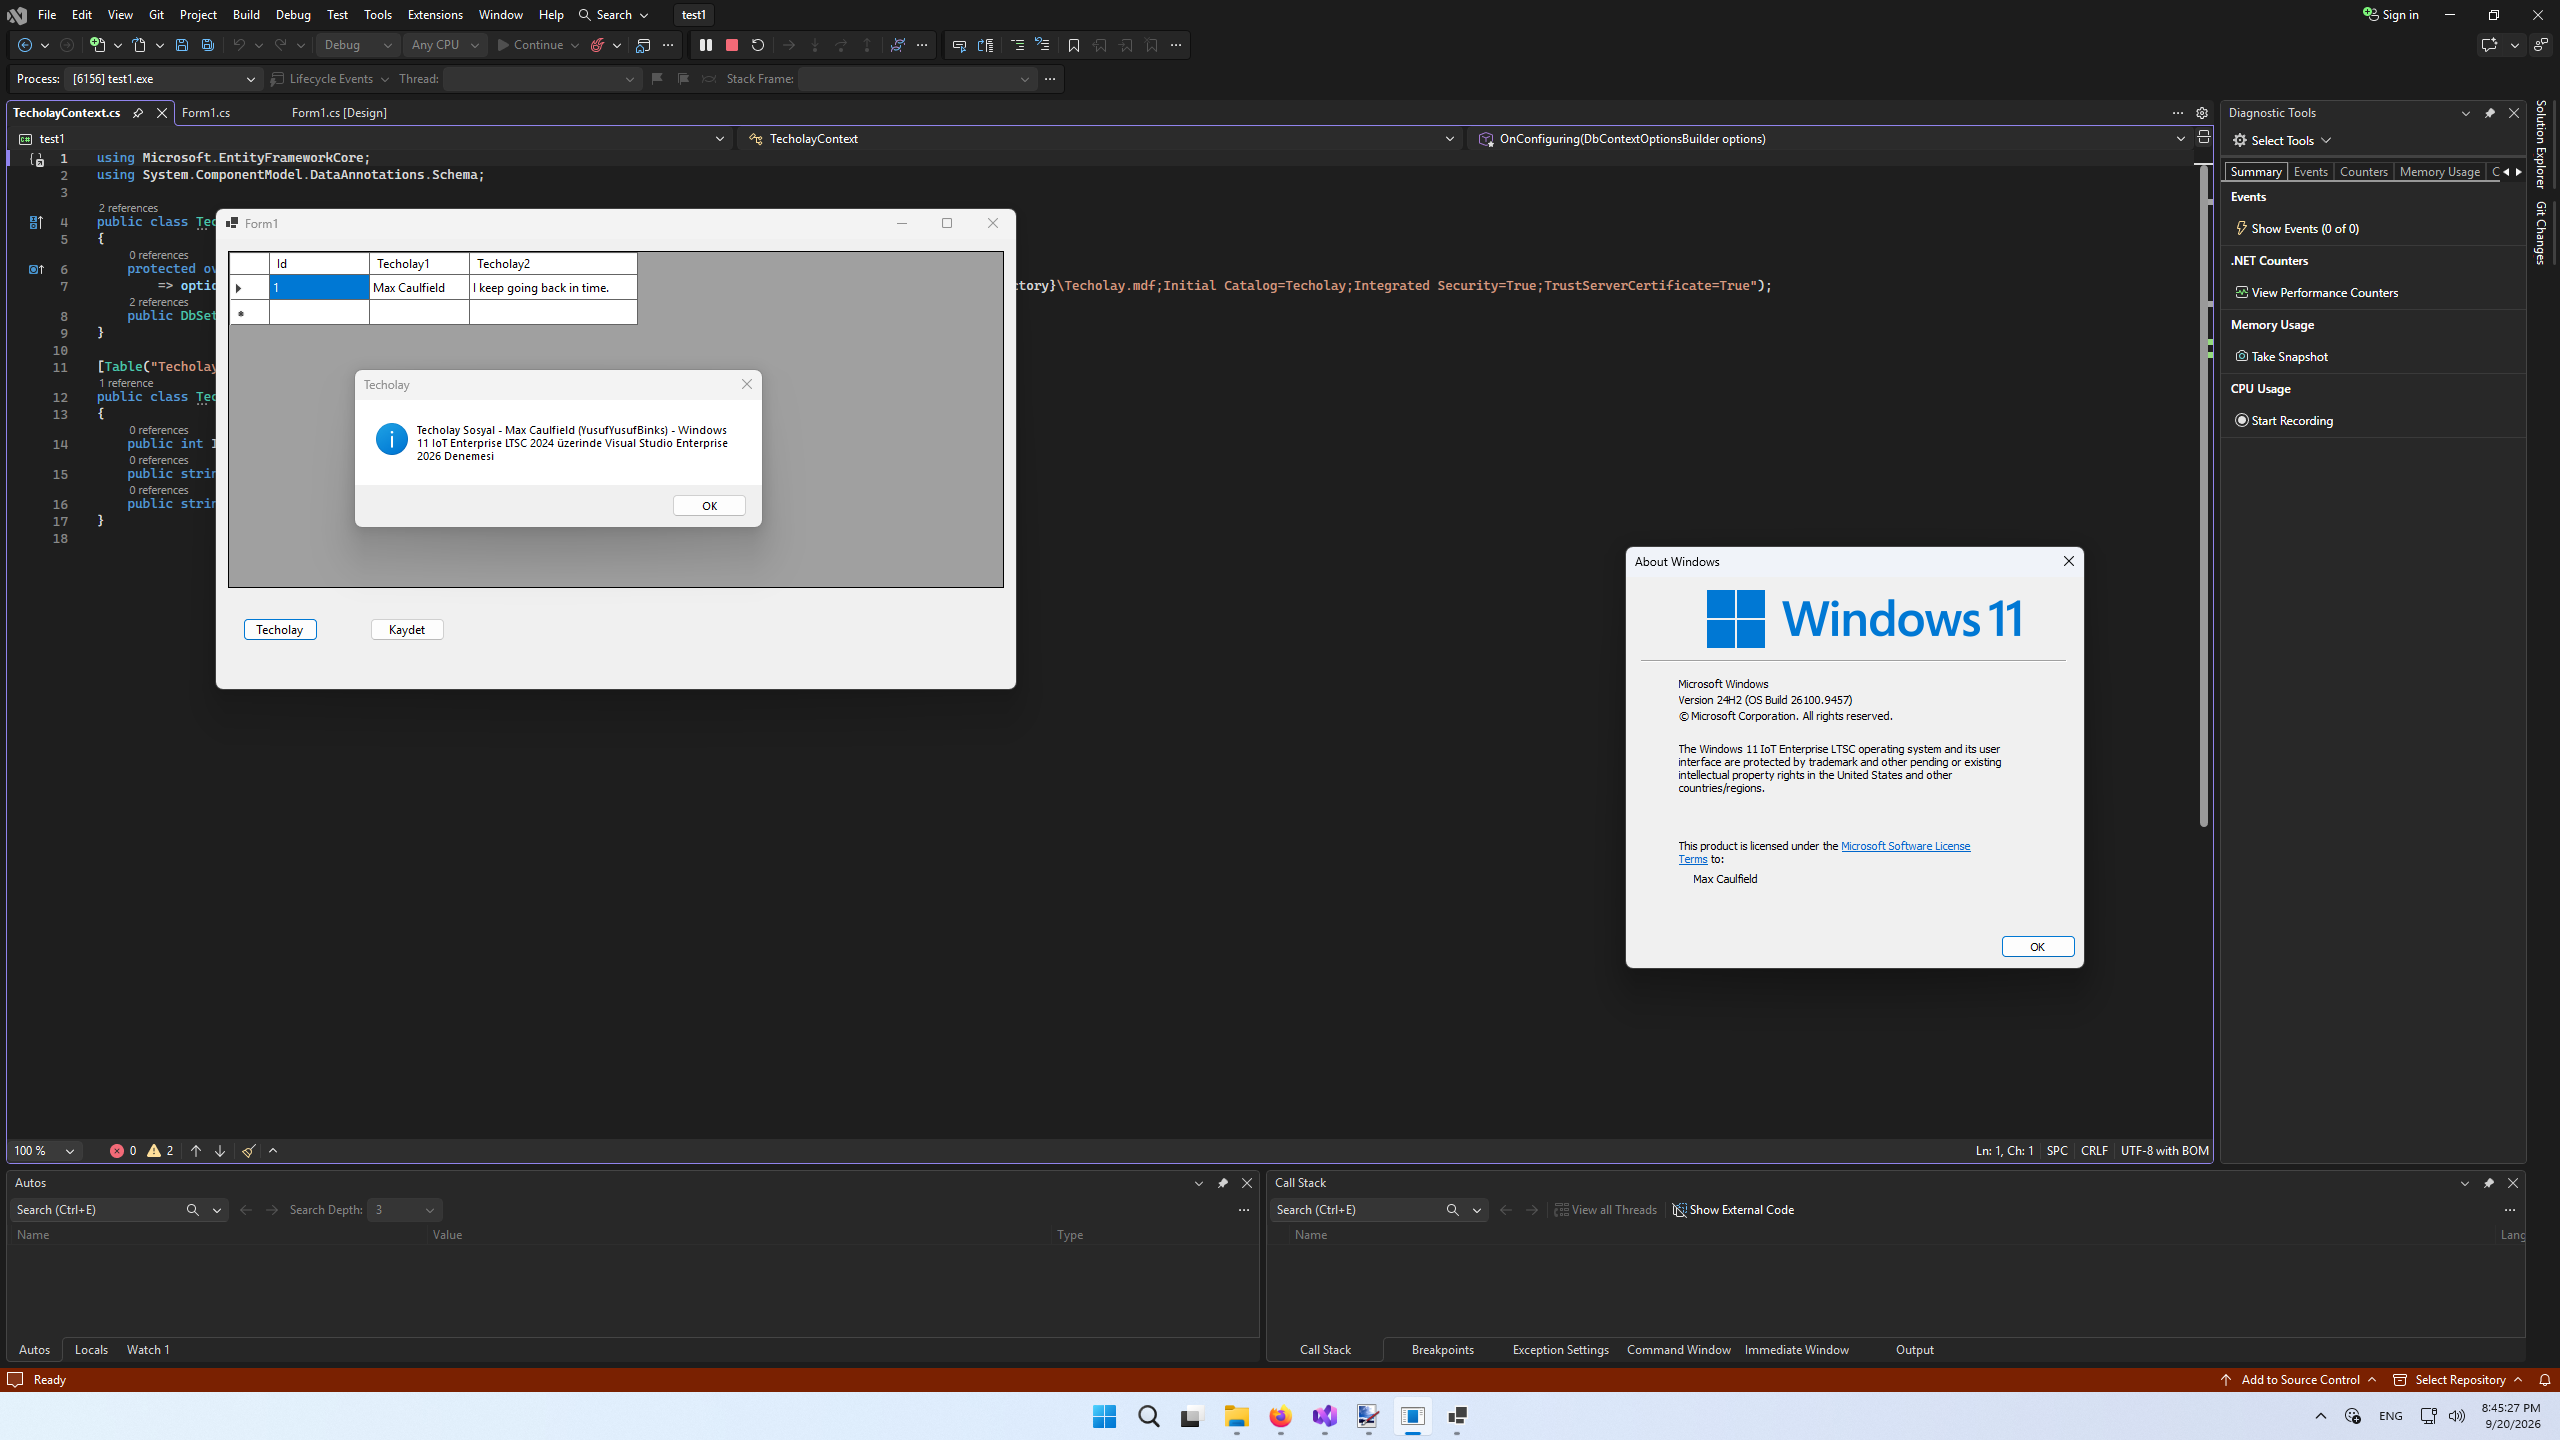Click Sign in at top right
This screenshot has width=2560, height=1440.
pos(2390,15)
